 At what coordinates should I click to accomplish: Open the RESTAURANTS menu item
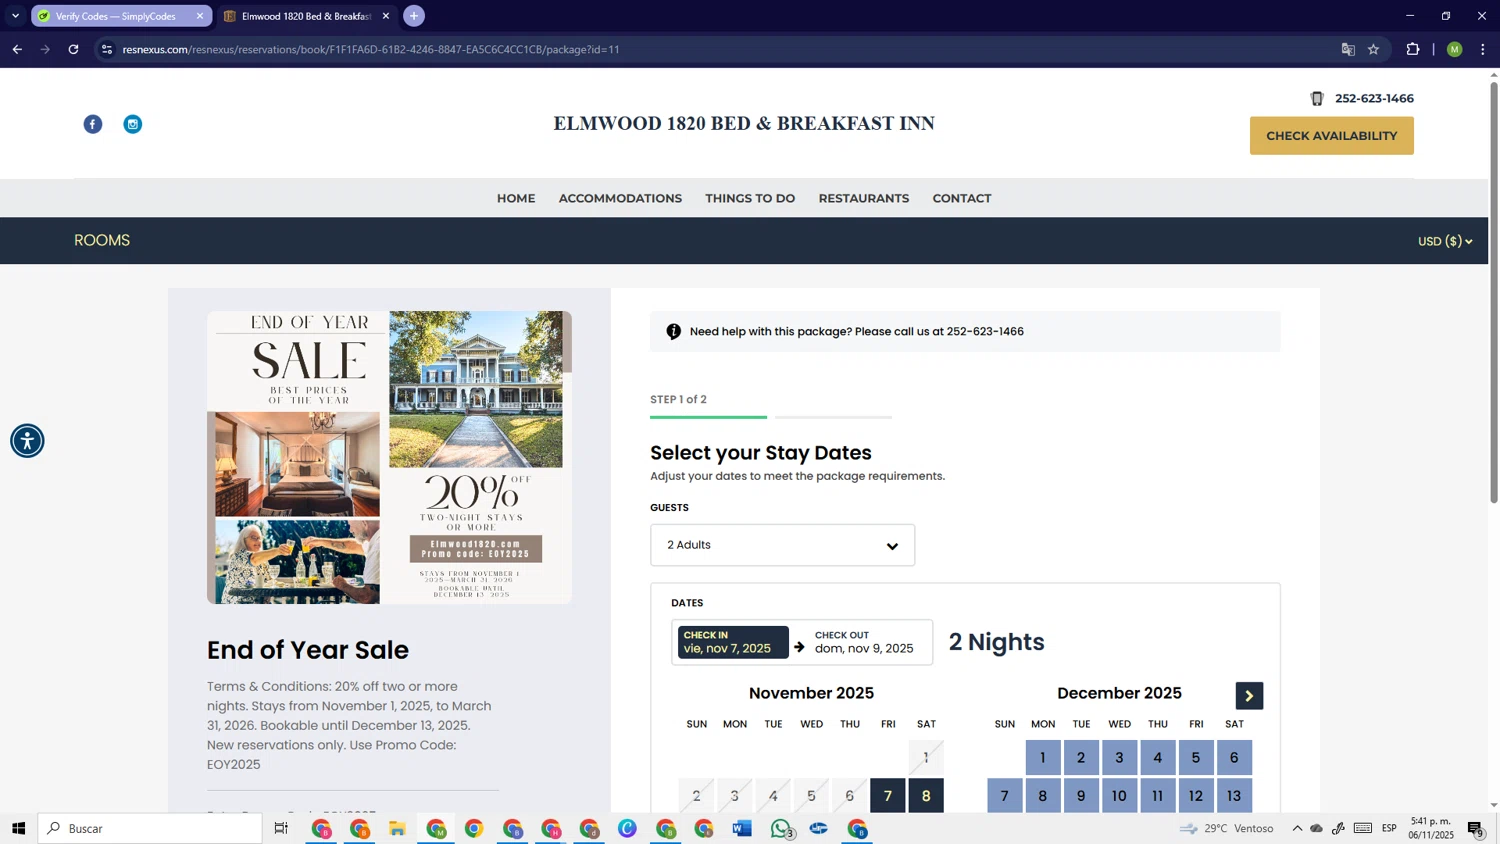(864, 198)
